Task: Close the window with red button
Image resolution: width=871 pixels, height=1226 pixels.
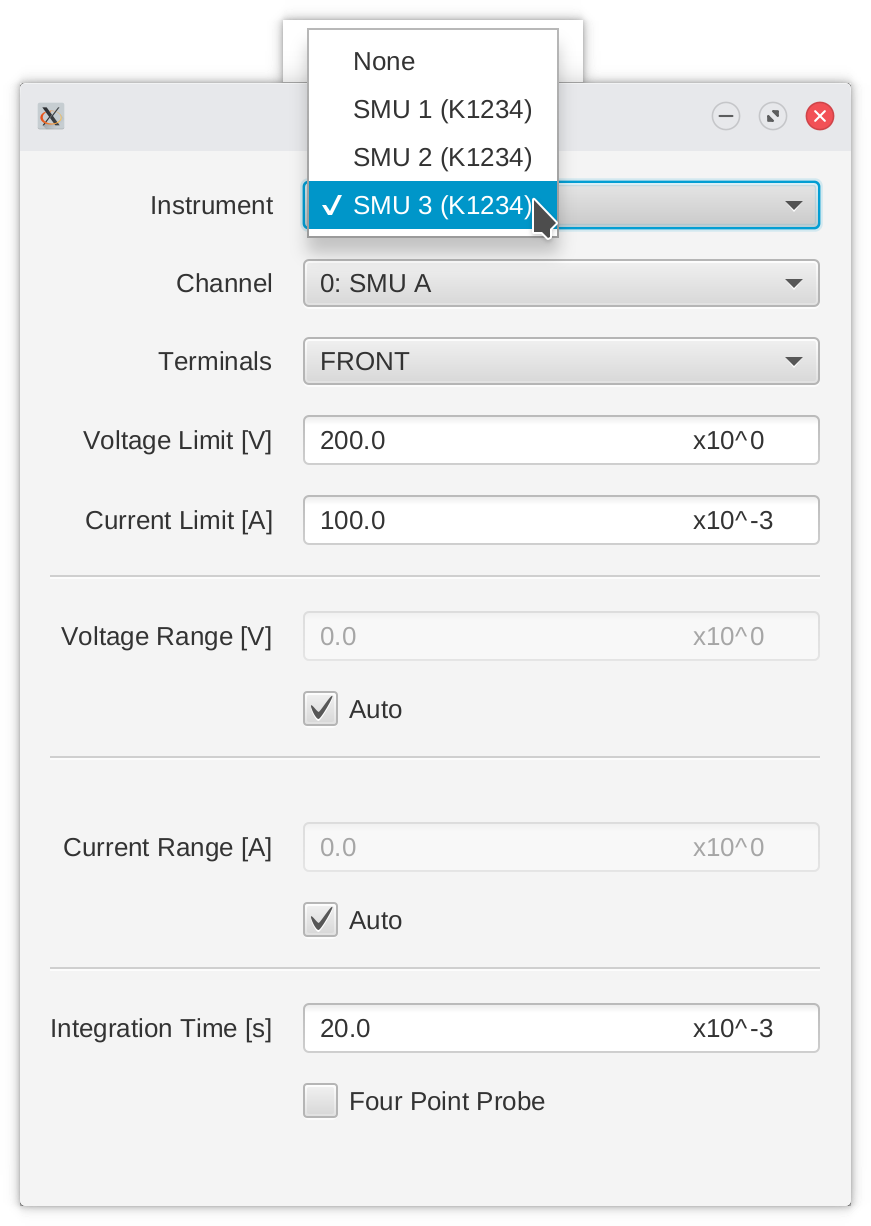Action: click(x=820, y=117)
